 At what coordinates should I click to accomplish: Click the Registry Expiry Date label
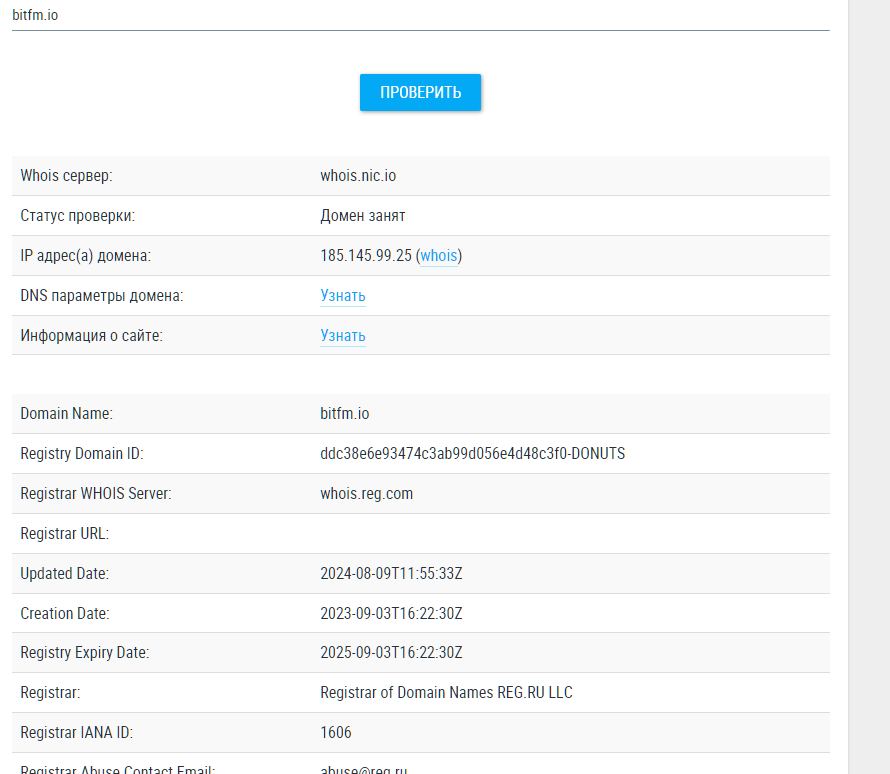[85, 653]
